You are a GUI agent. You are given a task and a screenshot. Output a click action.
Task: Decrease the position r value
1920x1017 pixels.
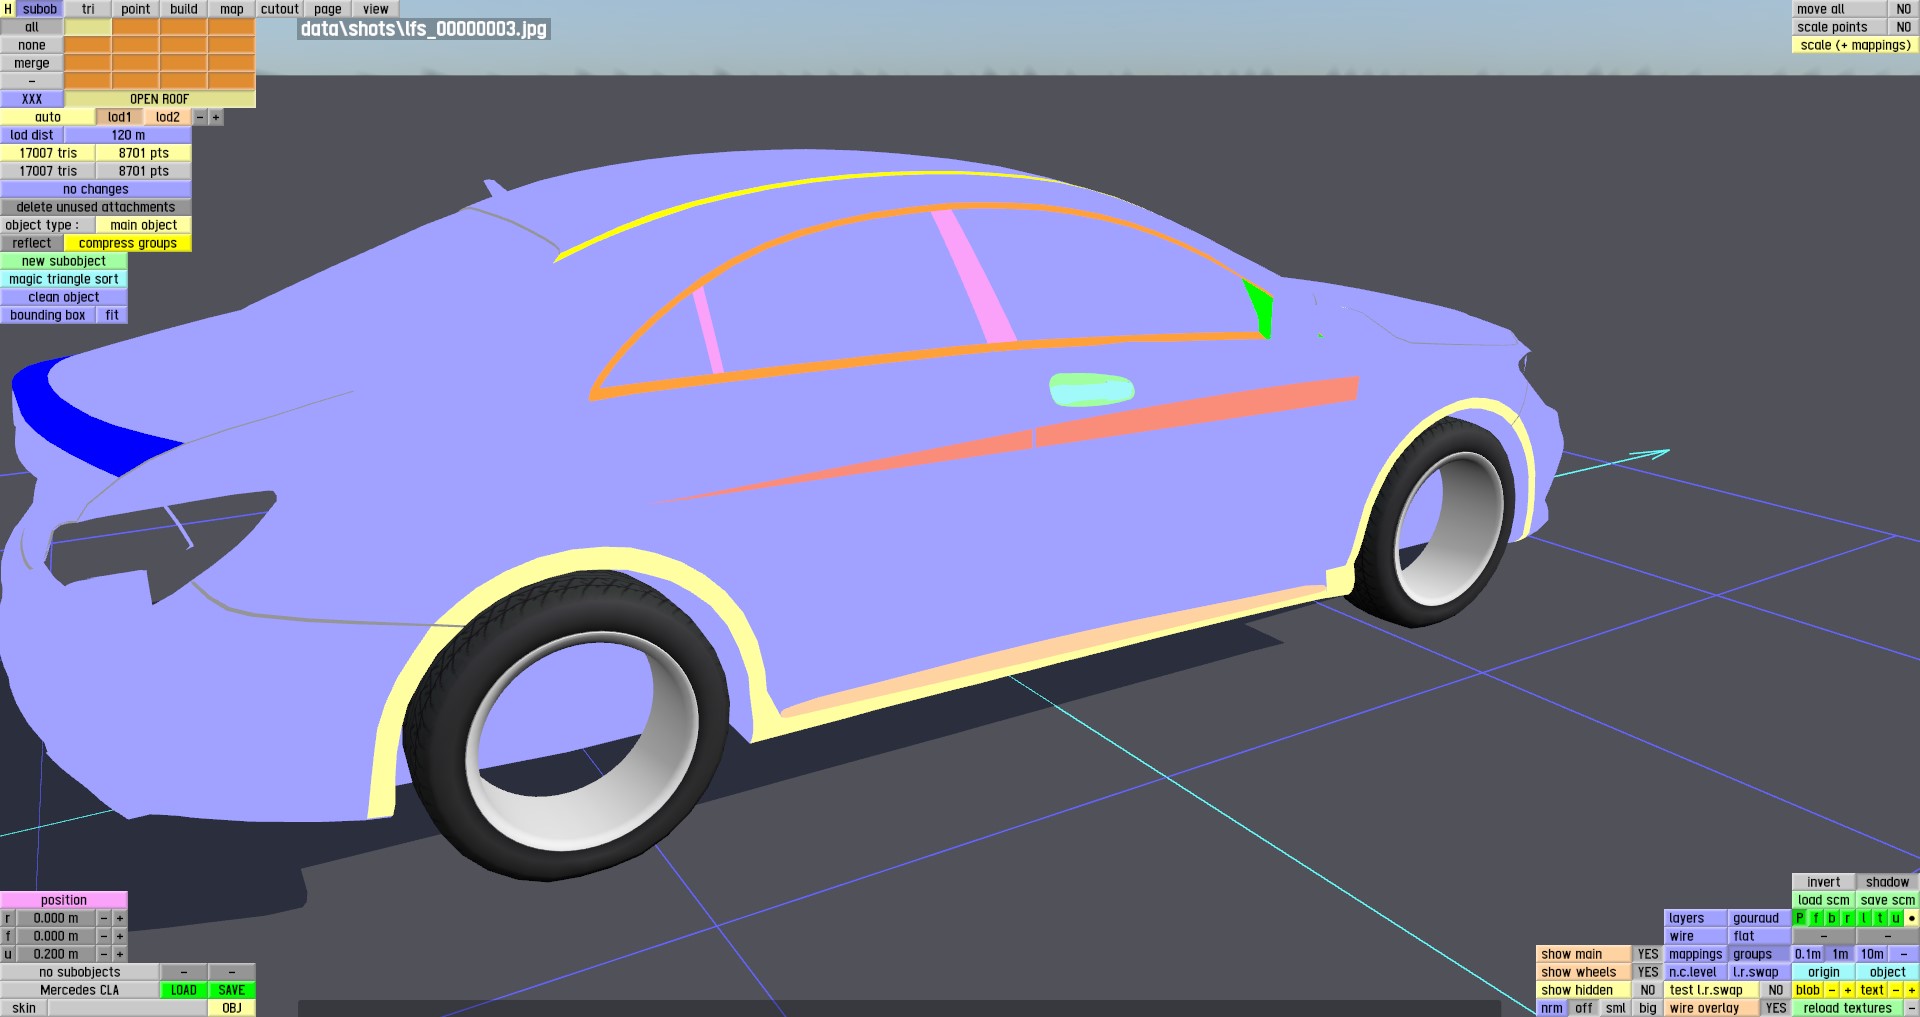point(104,918)
